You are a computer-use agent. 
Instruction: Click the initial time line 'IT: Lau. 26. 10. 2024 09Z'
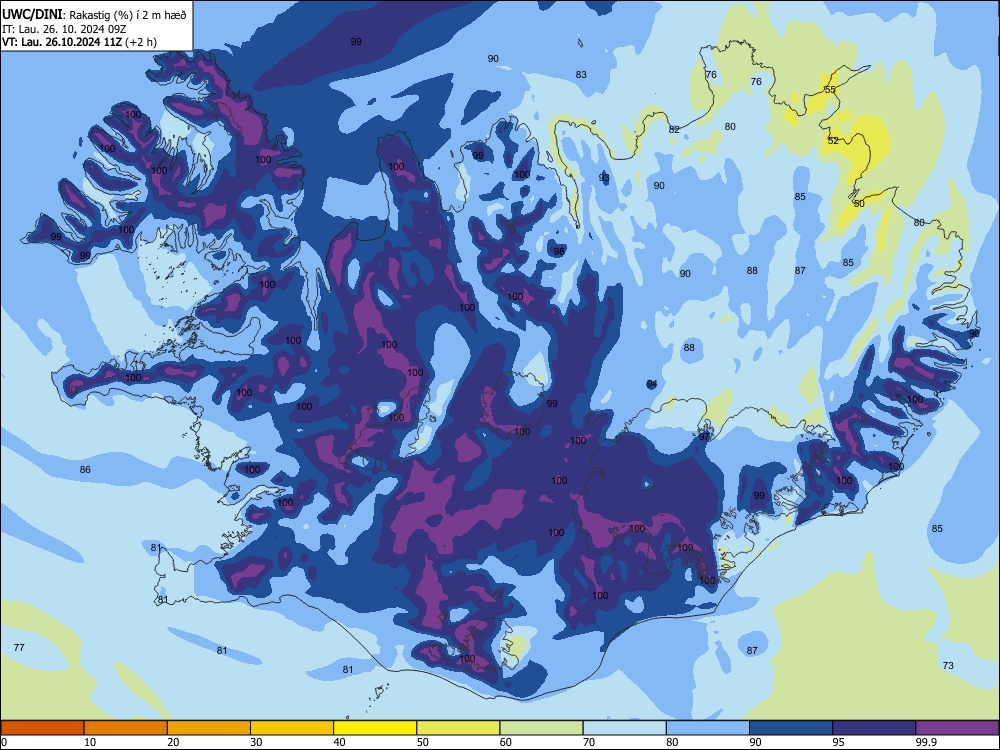tap(64, 29)
